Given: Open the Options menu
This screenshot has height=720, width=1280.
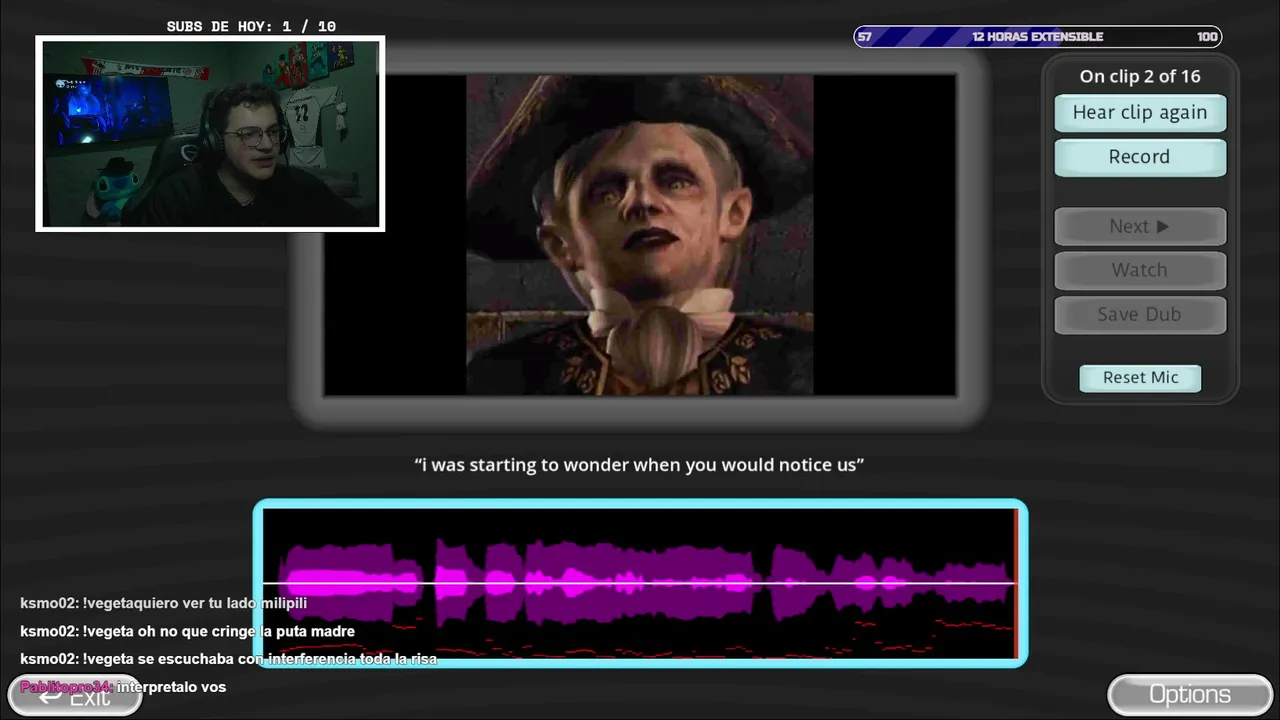Looking at the screenshot, I should [1189, 694].
